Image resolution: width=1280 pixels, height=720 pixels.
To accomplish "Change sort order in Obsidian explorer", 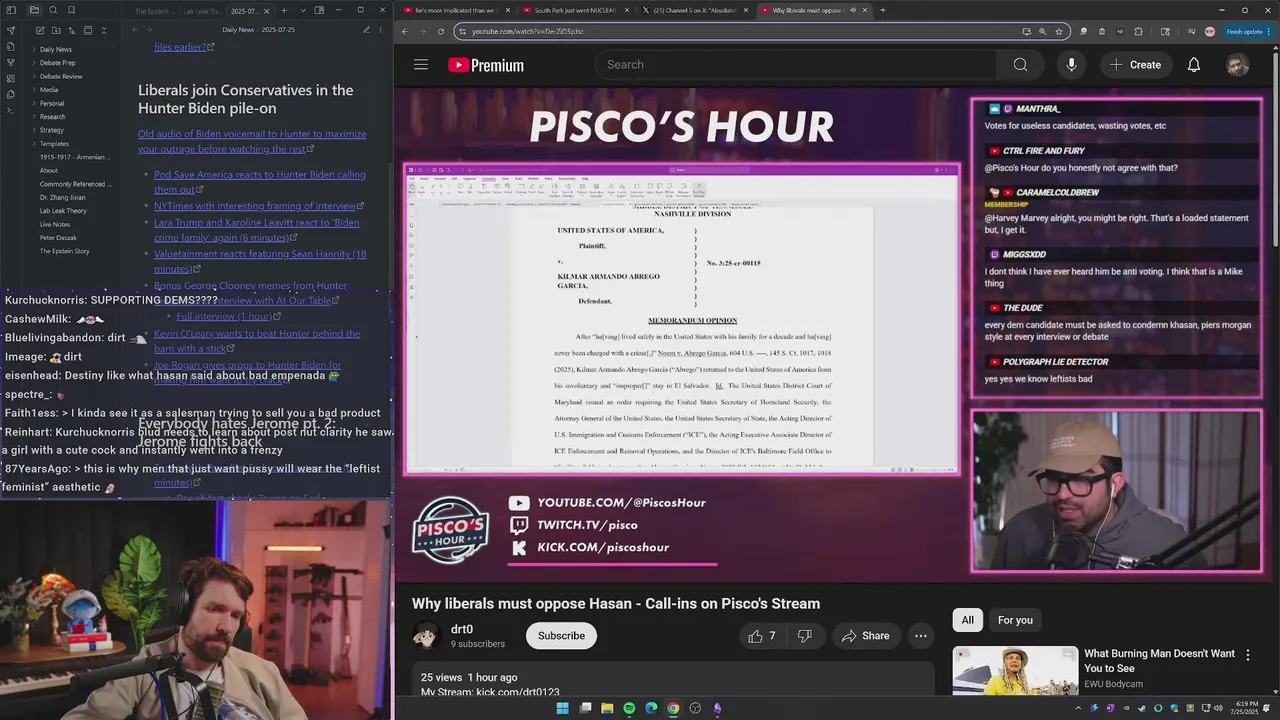I will (x=70, y=30).
